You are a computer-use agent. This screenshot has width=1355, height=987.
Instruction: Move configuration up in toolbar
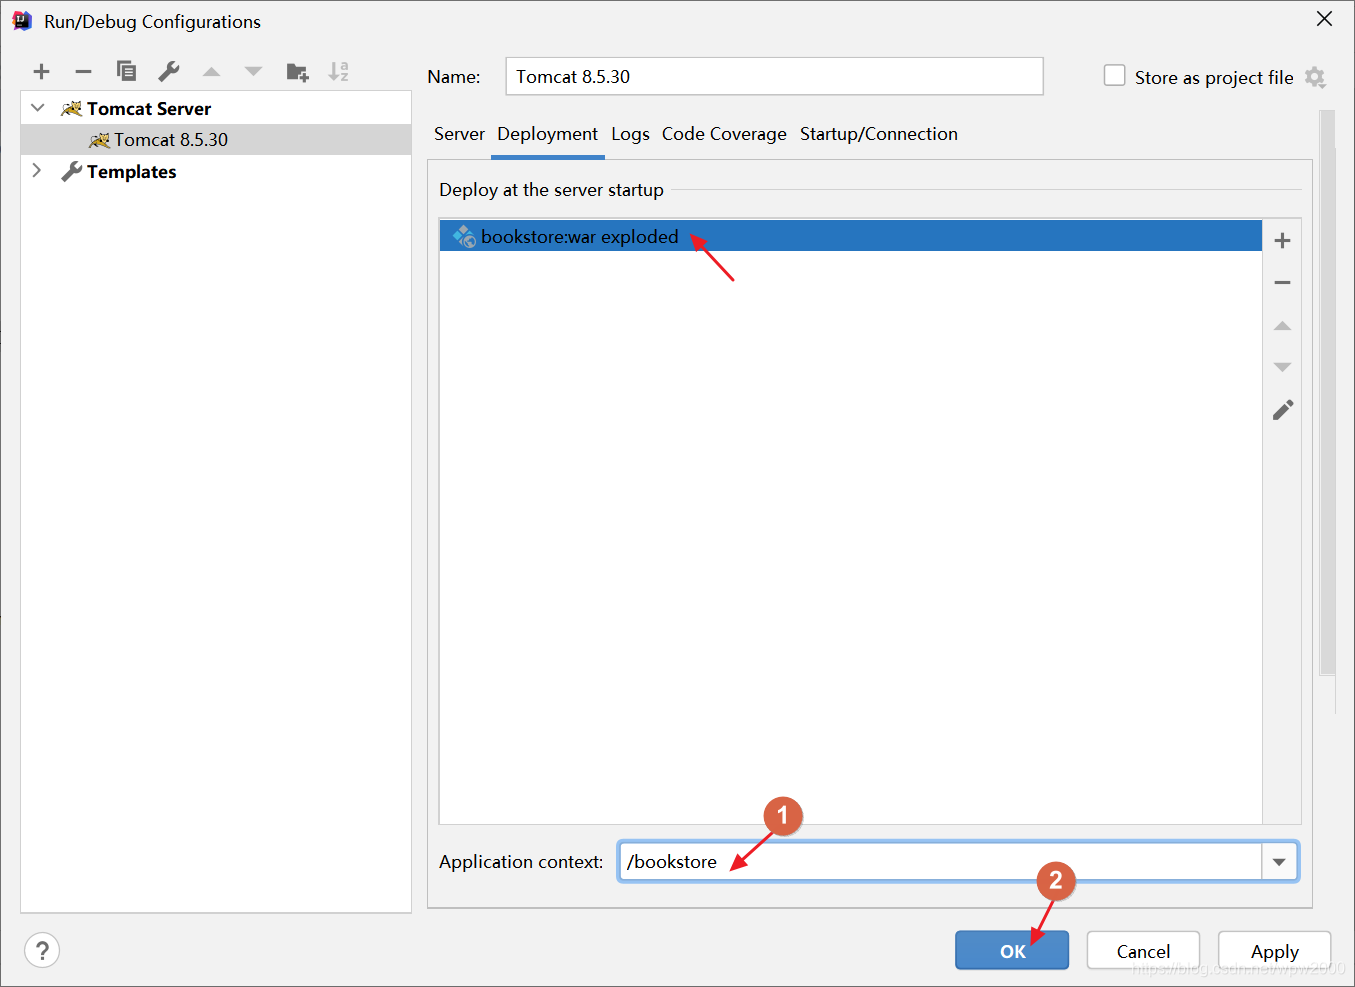point(211,71)
